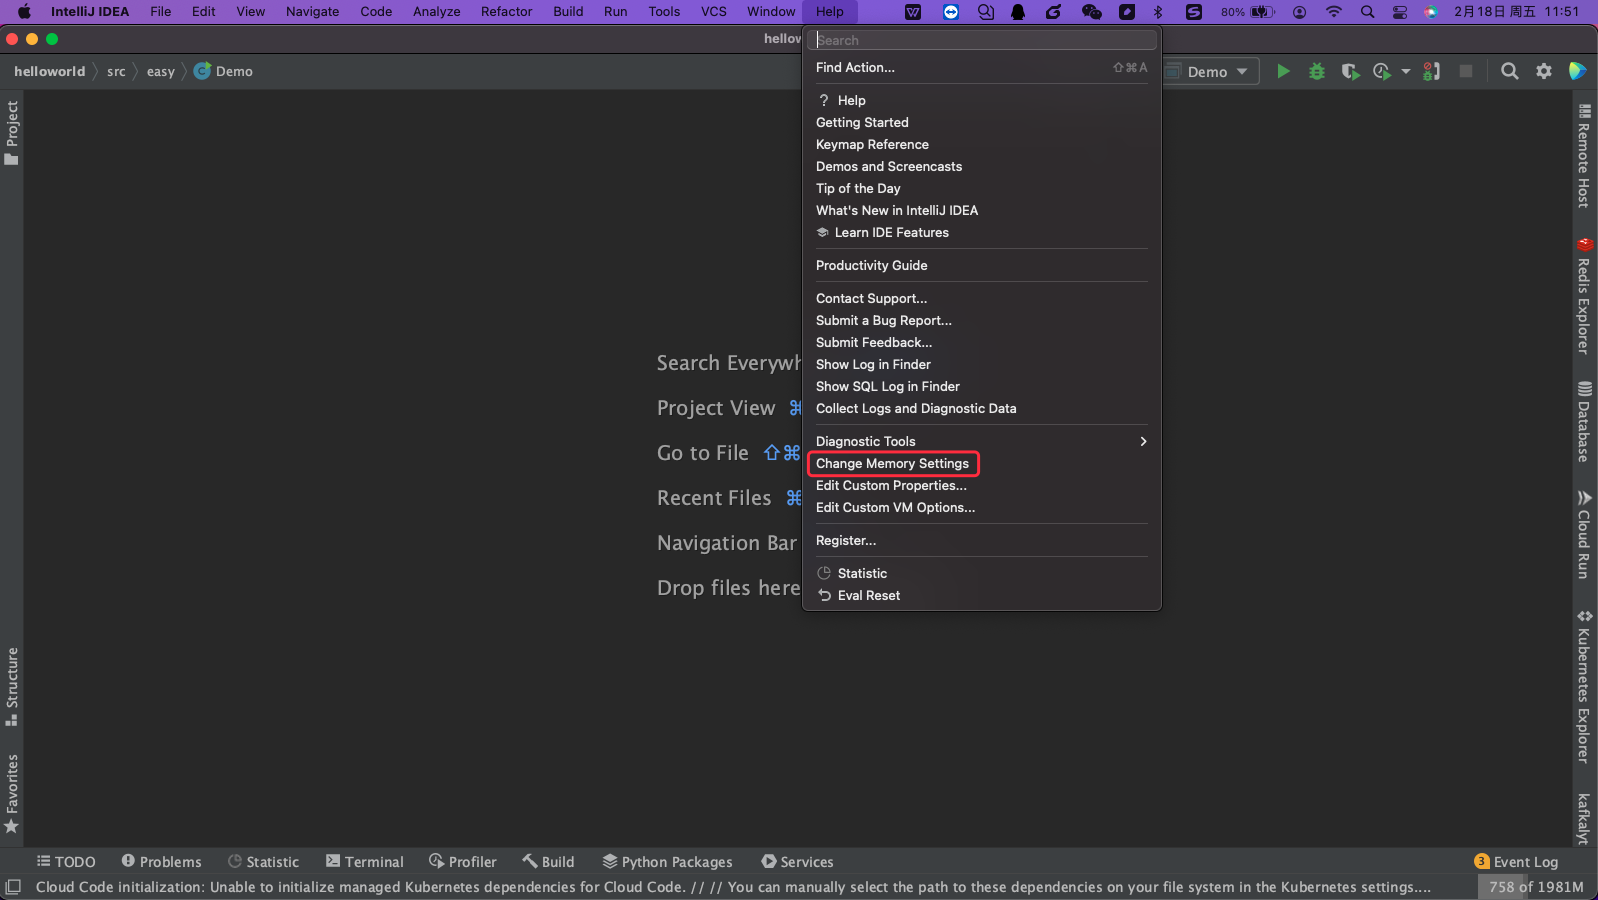
Task: Open the Event Log tool window
Action: (x=1516, y=862)
